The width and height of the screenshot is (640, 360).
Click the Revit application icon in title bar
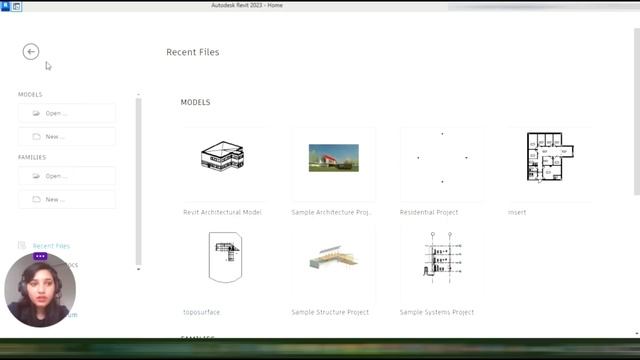click(5, 6)
